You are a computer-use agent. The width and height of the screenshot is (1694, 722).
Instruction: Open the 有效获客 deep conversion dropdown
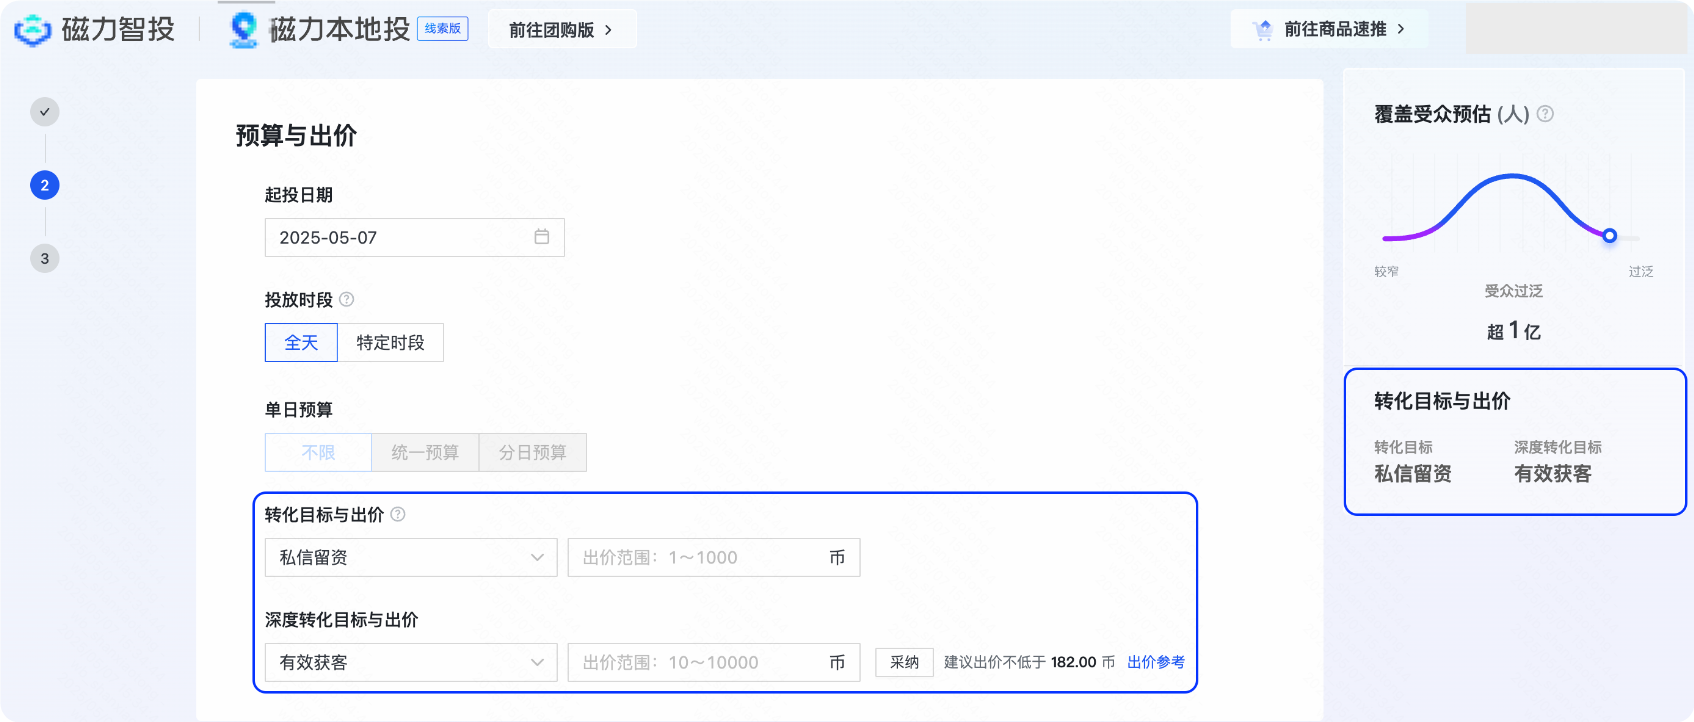pos(411,662)
